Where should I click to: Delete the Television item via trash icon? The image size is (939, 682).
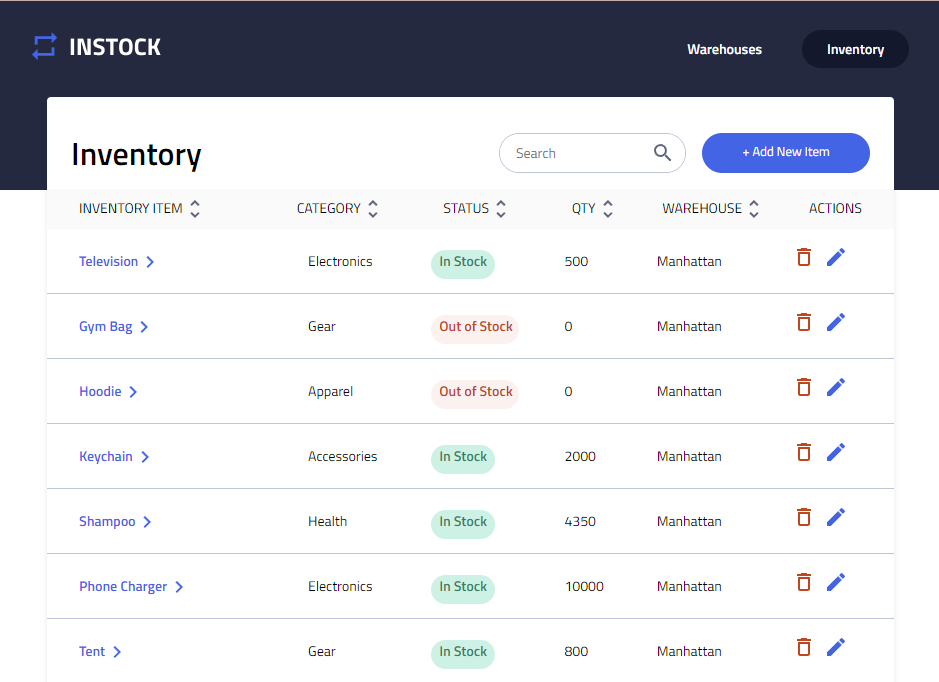coord(803,257)
